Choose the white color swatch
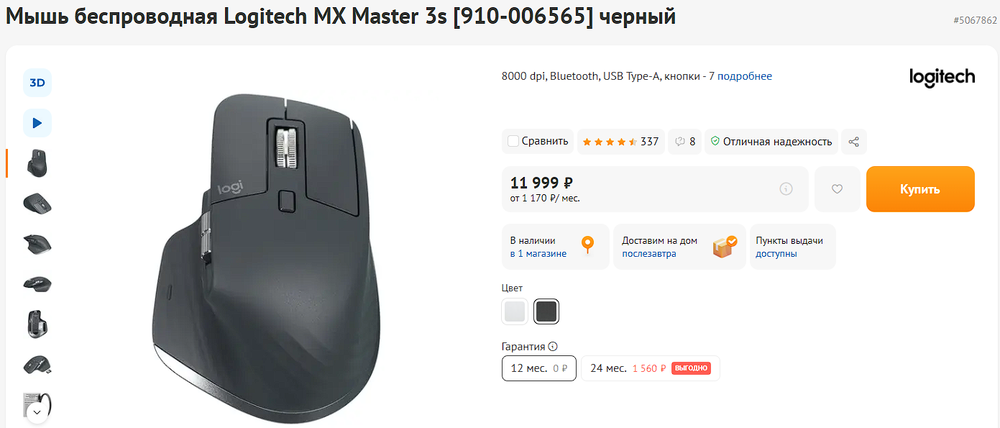The image size is (1000, 428). coord(515,311)
